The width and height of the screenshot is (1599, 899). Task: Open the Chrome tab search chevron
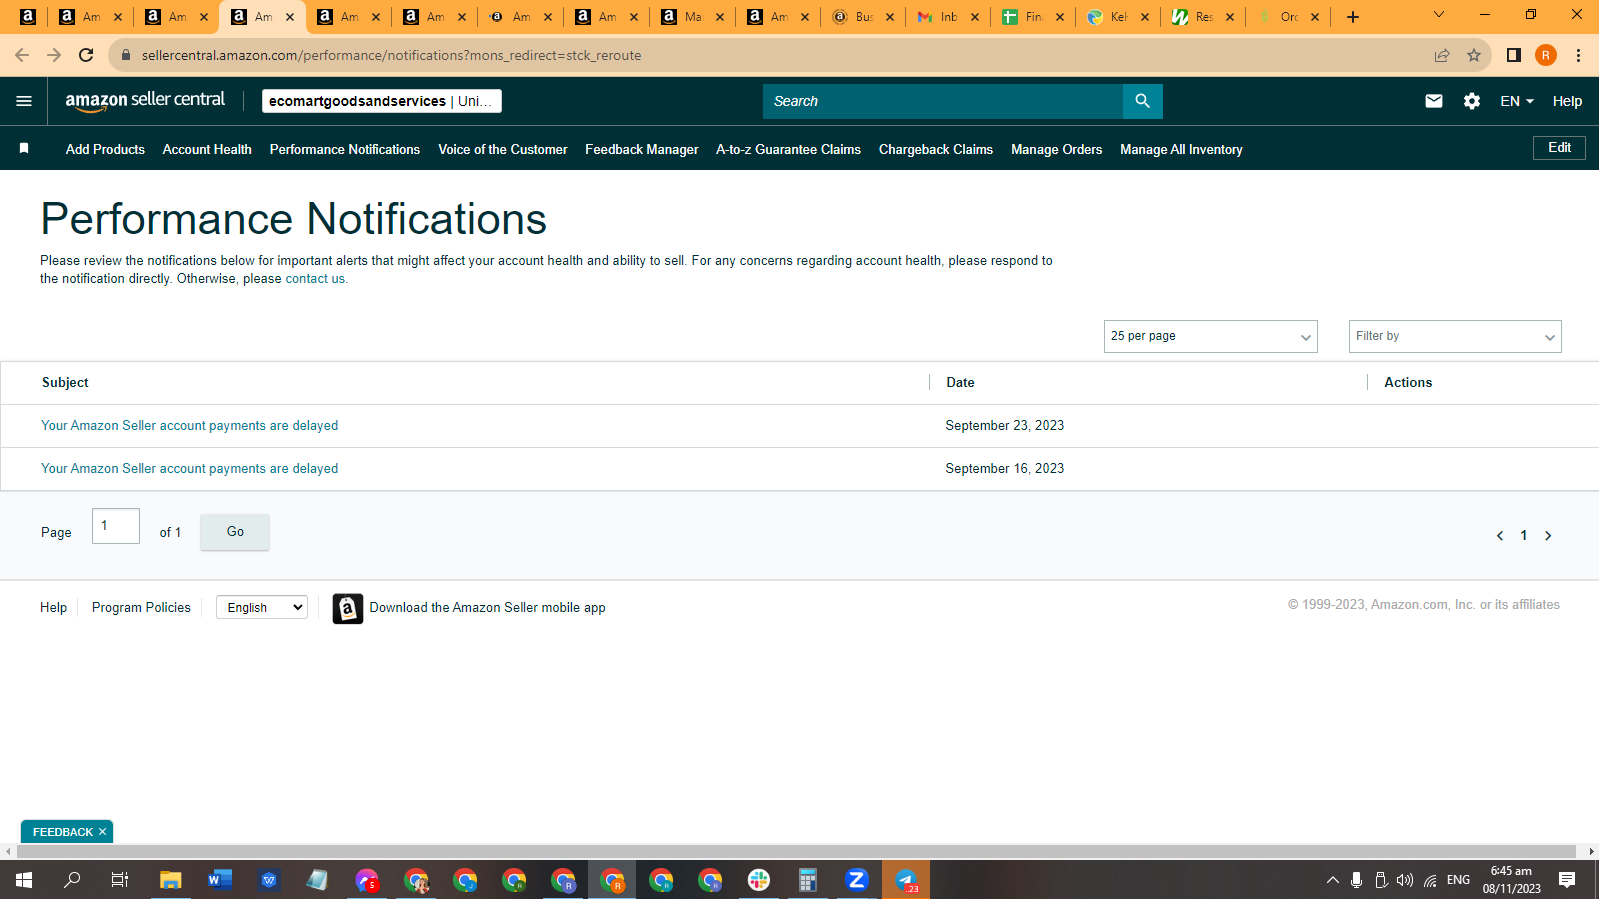point(1438,15)
